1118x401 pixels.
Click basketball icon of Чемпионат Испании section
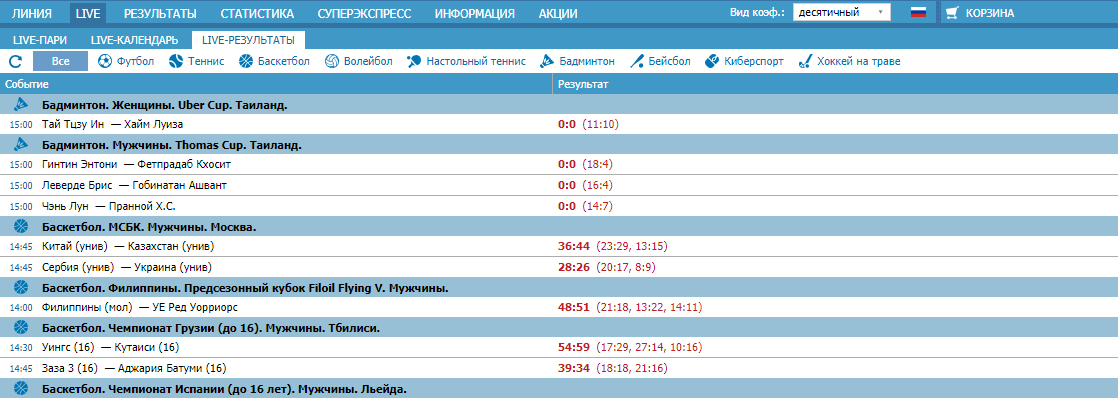coord(20,390)
